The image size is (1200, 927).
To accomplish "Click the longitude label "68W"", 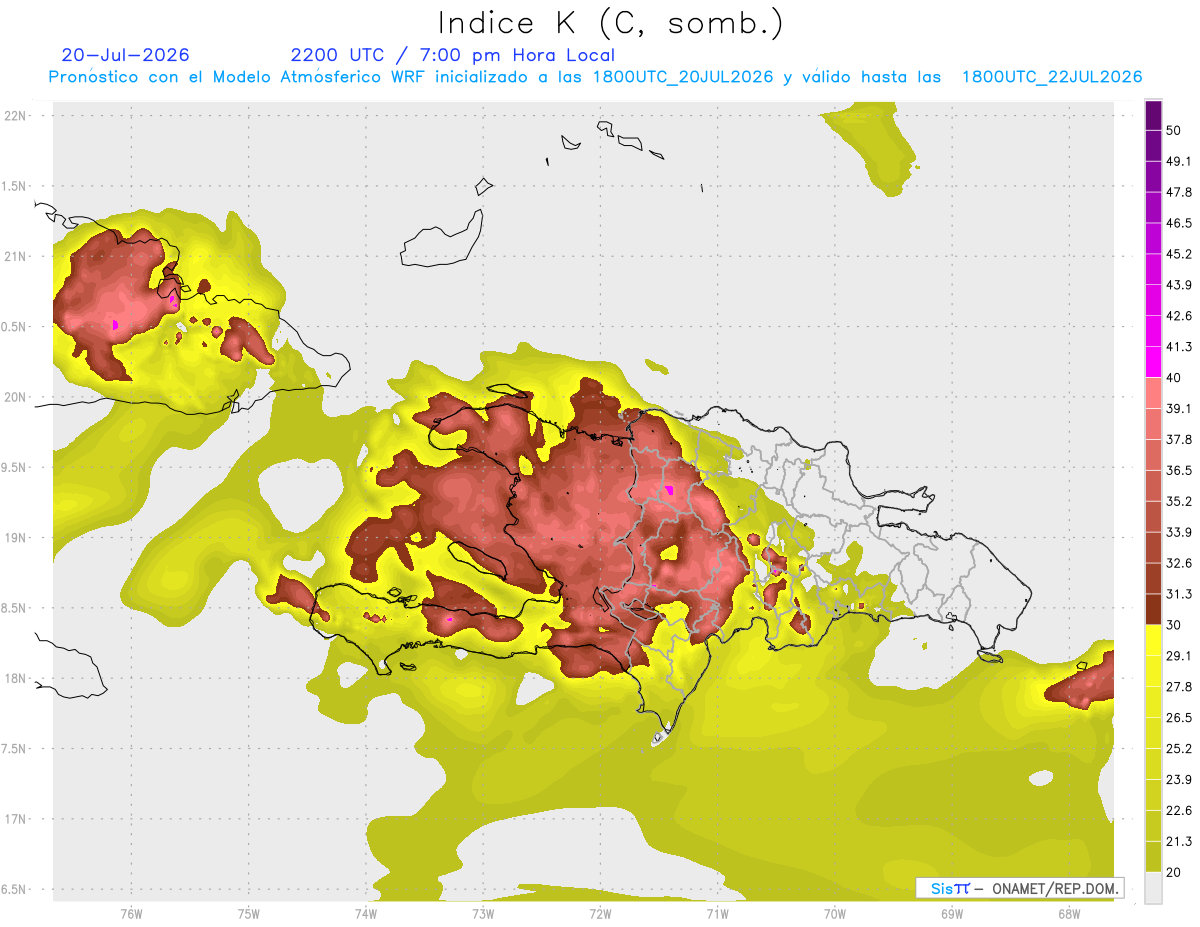I will coord(1068,914).
